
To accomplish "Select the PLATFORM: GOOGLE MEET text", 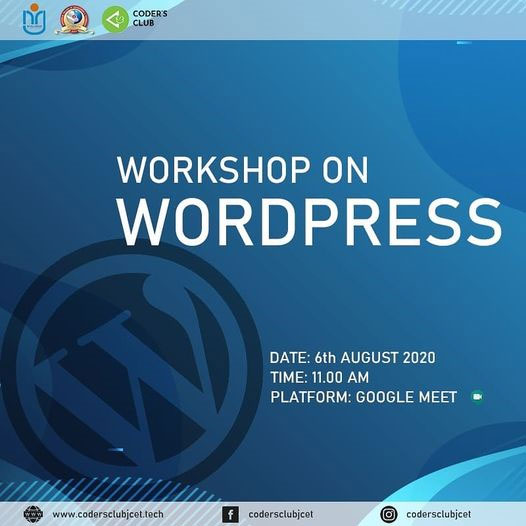I will pyautogui.click(x=364, y=397).
